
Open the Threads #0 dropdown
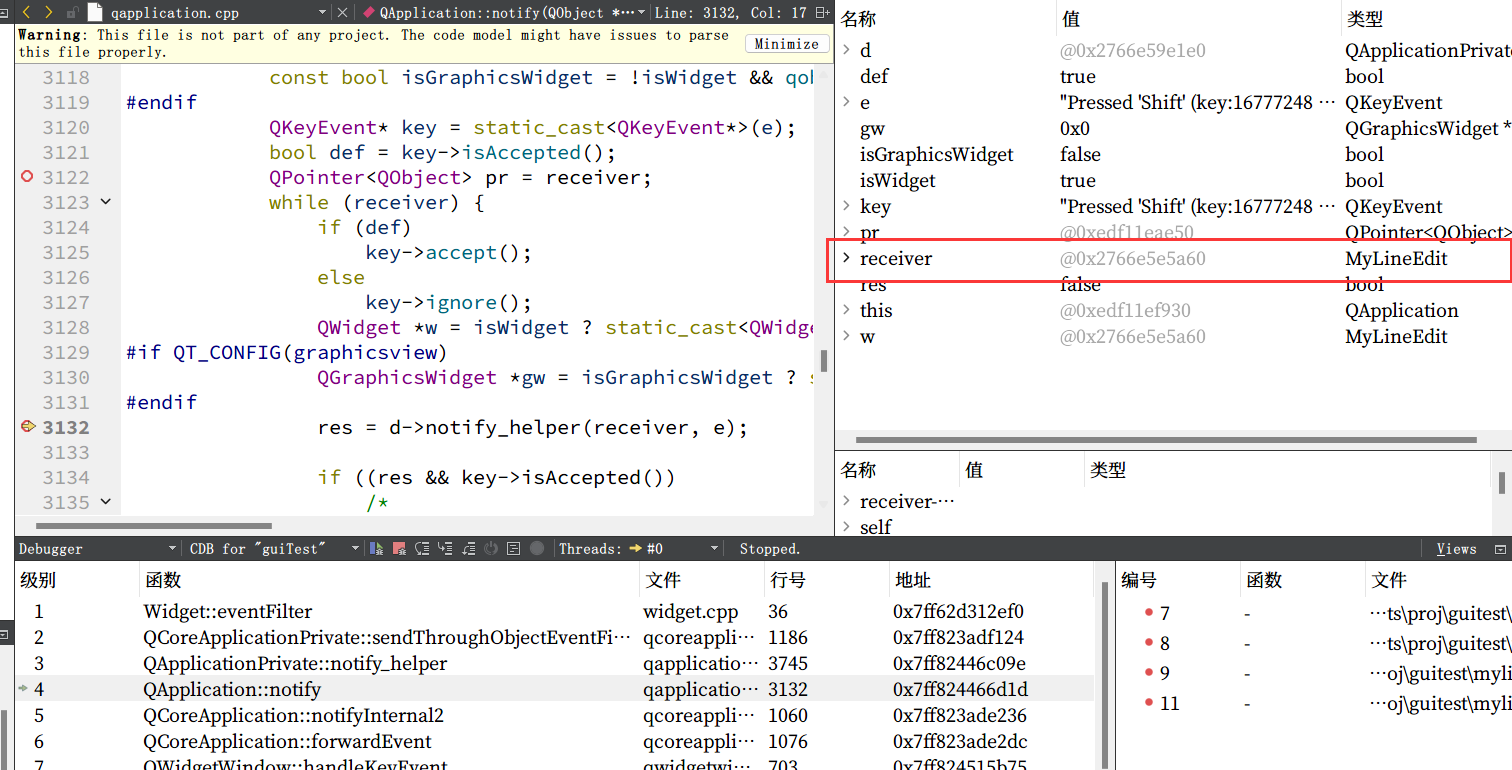pyautogui.click(x=714, y=549)
